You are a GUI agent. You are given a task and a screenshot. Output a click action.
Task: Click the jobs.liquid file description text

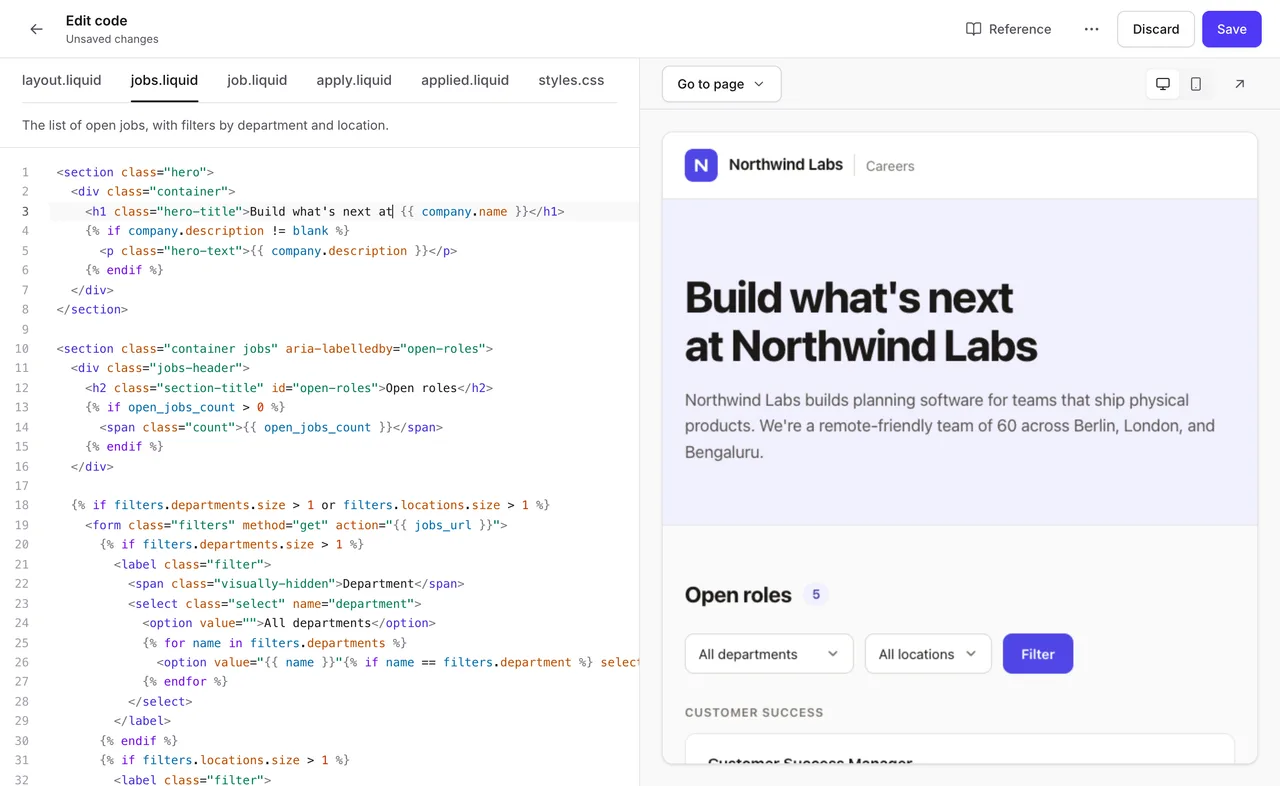pos(205,126)
